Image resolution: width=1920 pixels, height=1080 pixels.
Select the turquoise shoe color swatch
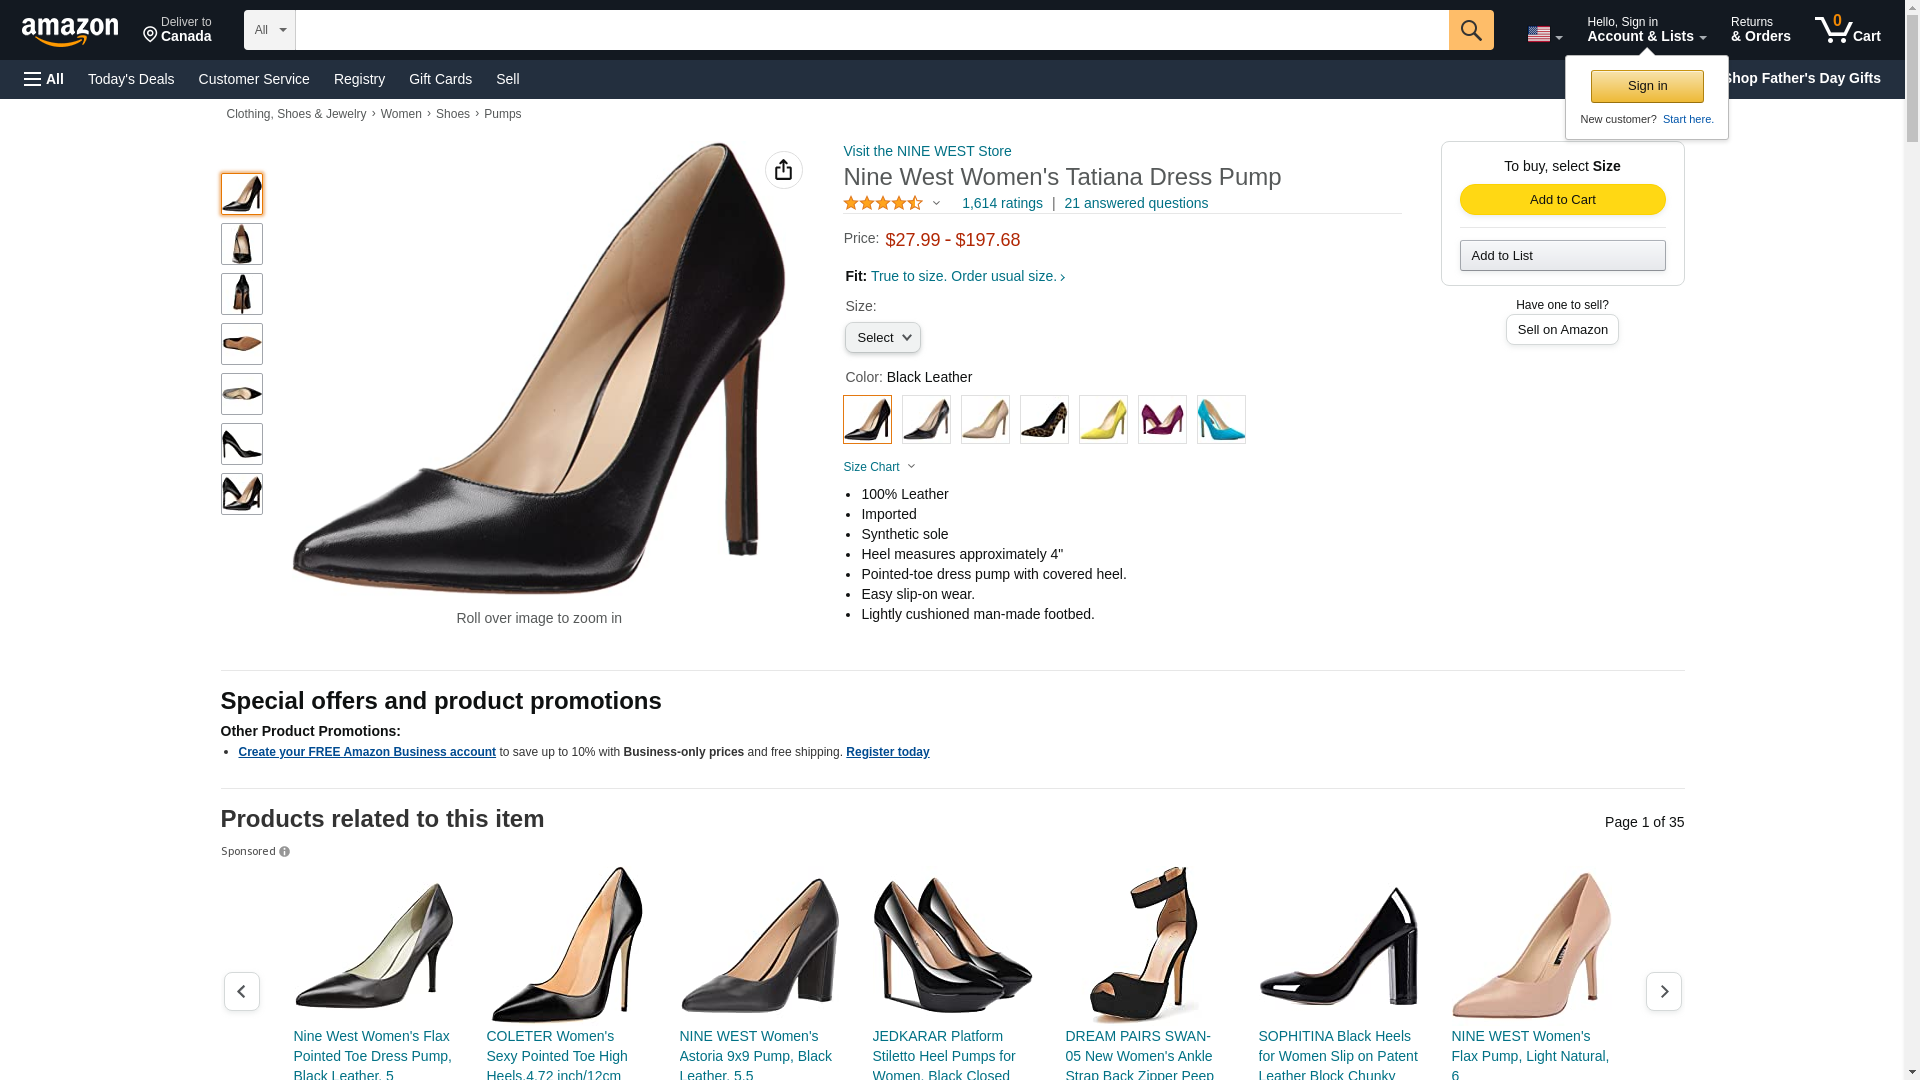[x=1221, y=419]
